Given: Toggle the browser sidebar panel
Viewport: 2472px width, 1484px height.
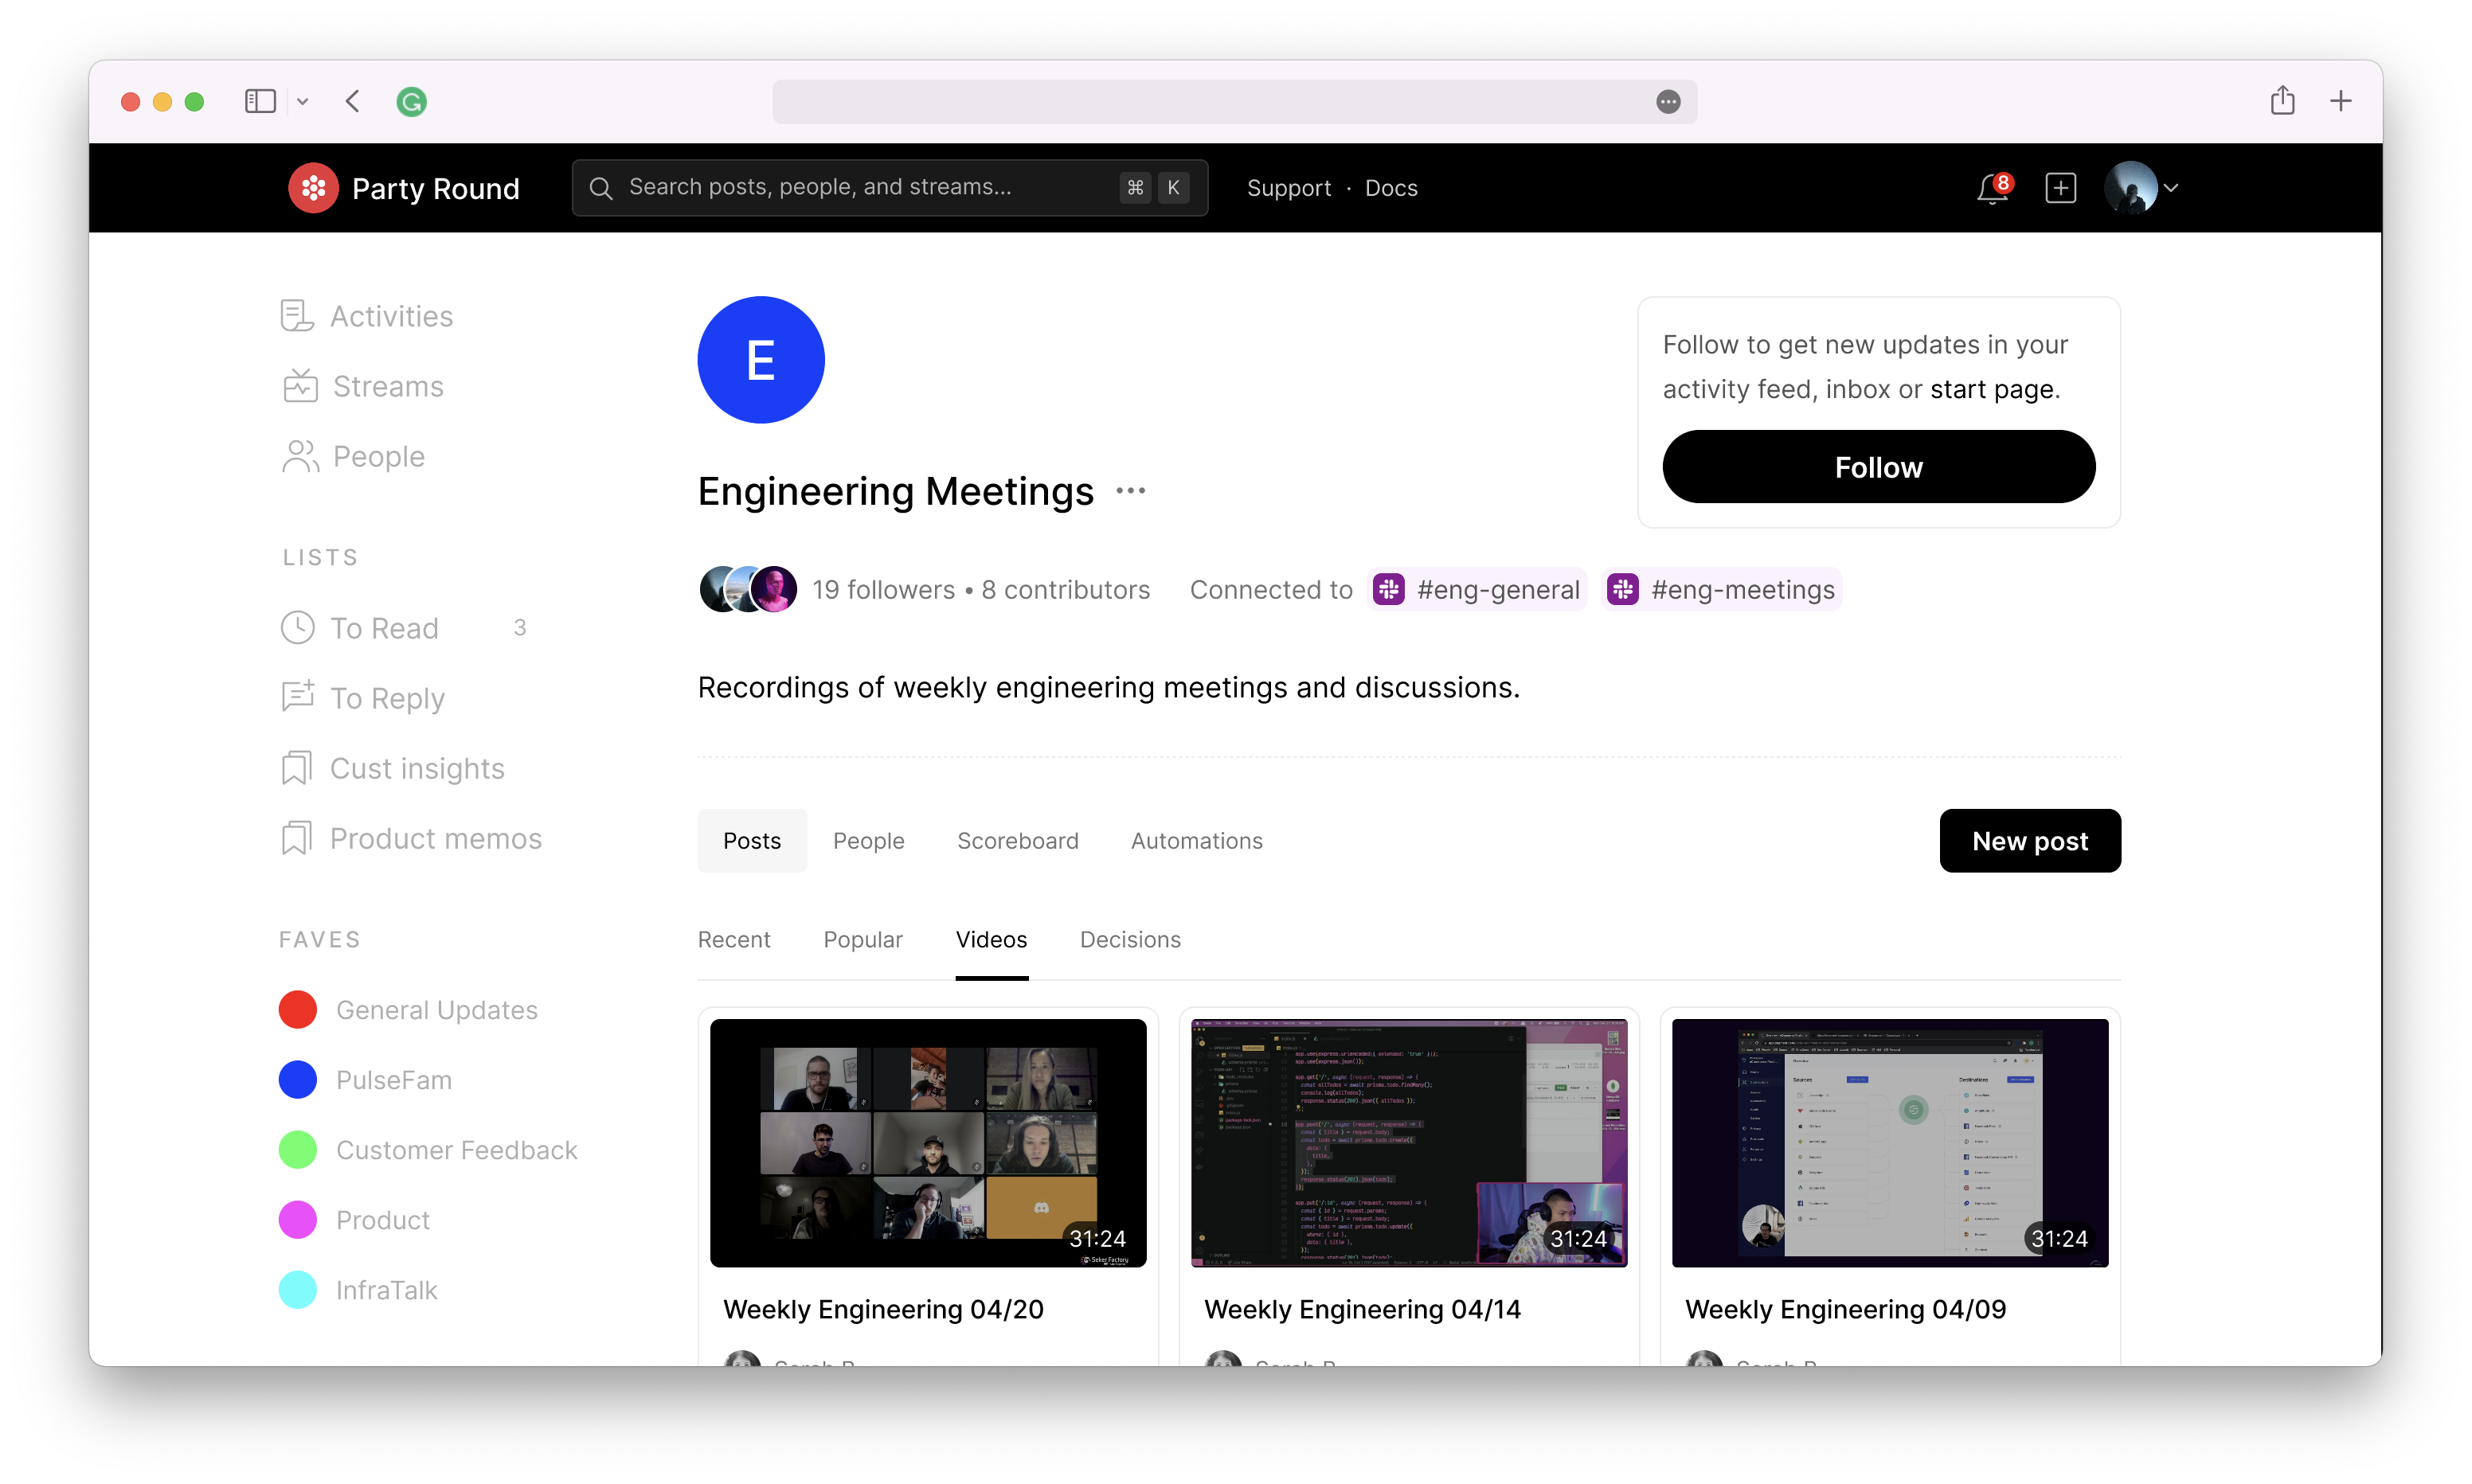Looking at the screenshot, I should [260, 101].
